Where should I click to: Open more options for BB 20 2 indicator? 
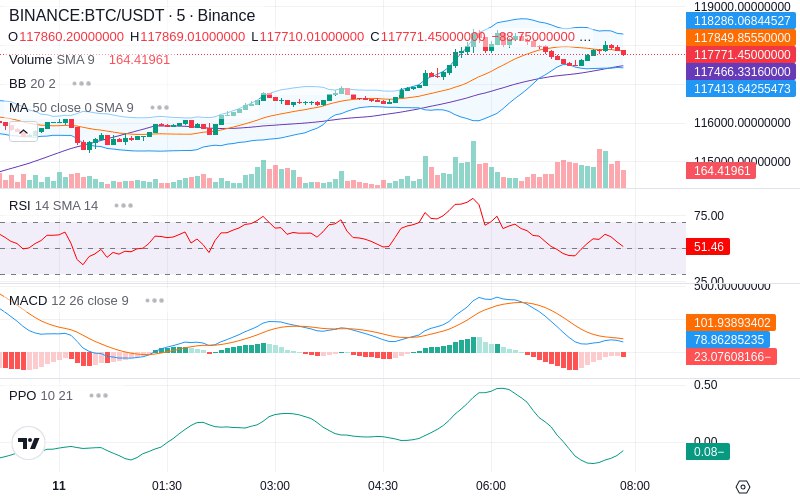[x=82, y=84]
